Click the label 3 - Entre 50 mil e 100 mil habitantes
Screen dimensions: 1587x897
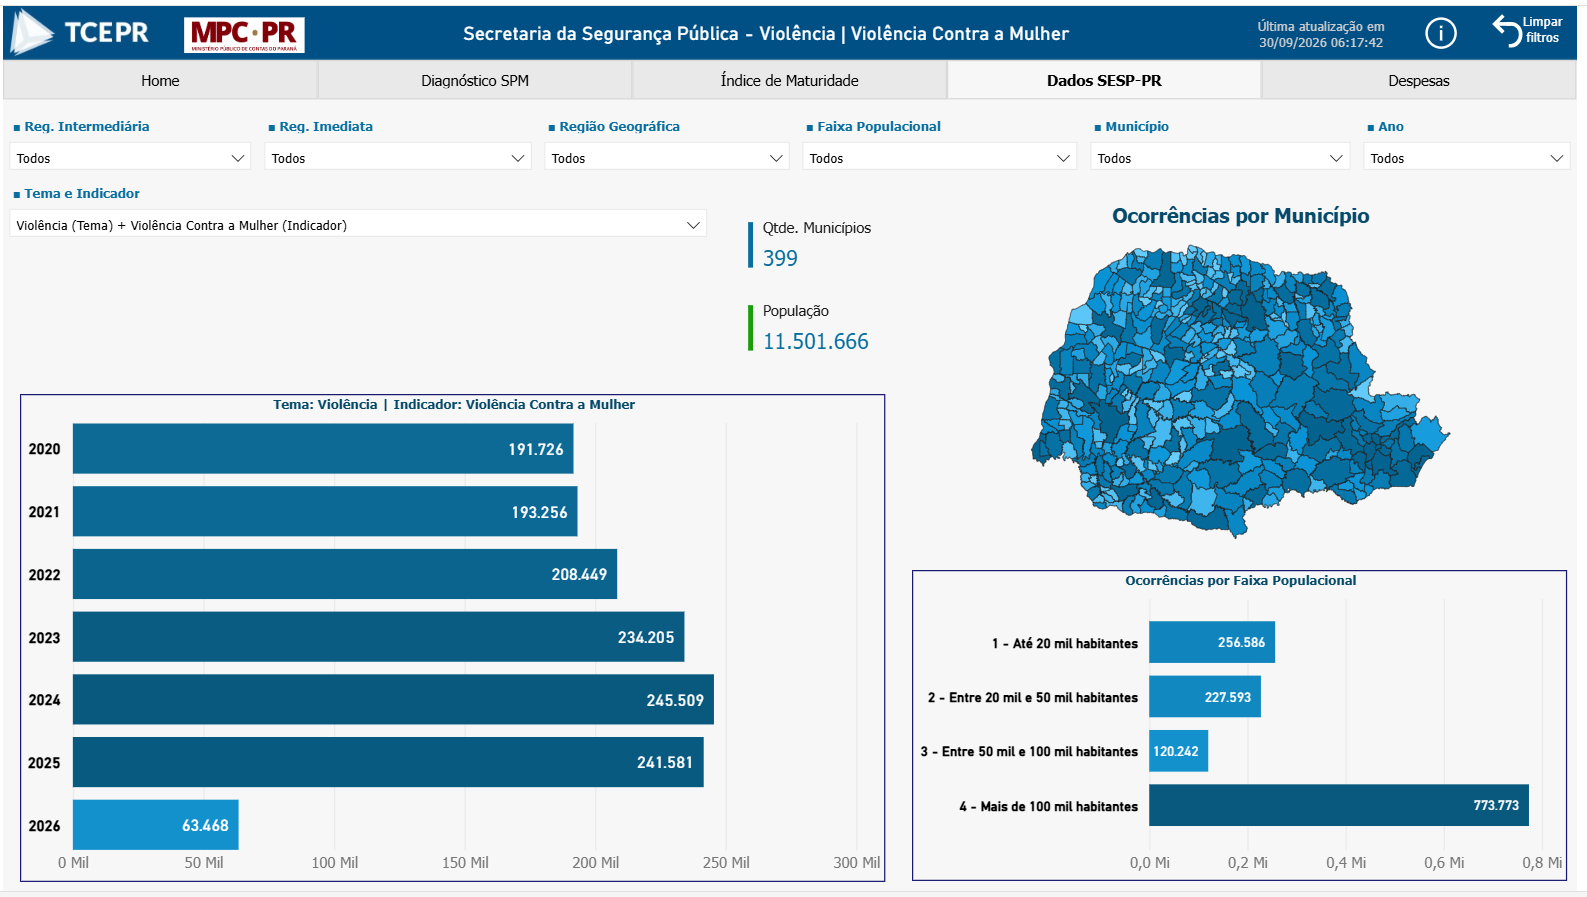(x=1029, y=751)
